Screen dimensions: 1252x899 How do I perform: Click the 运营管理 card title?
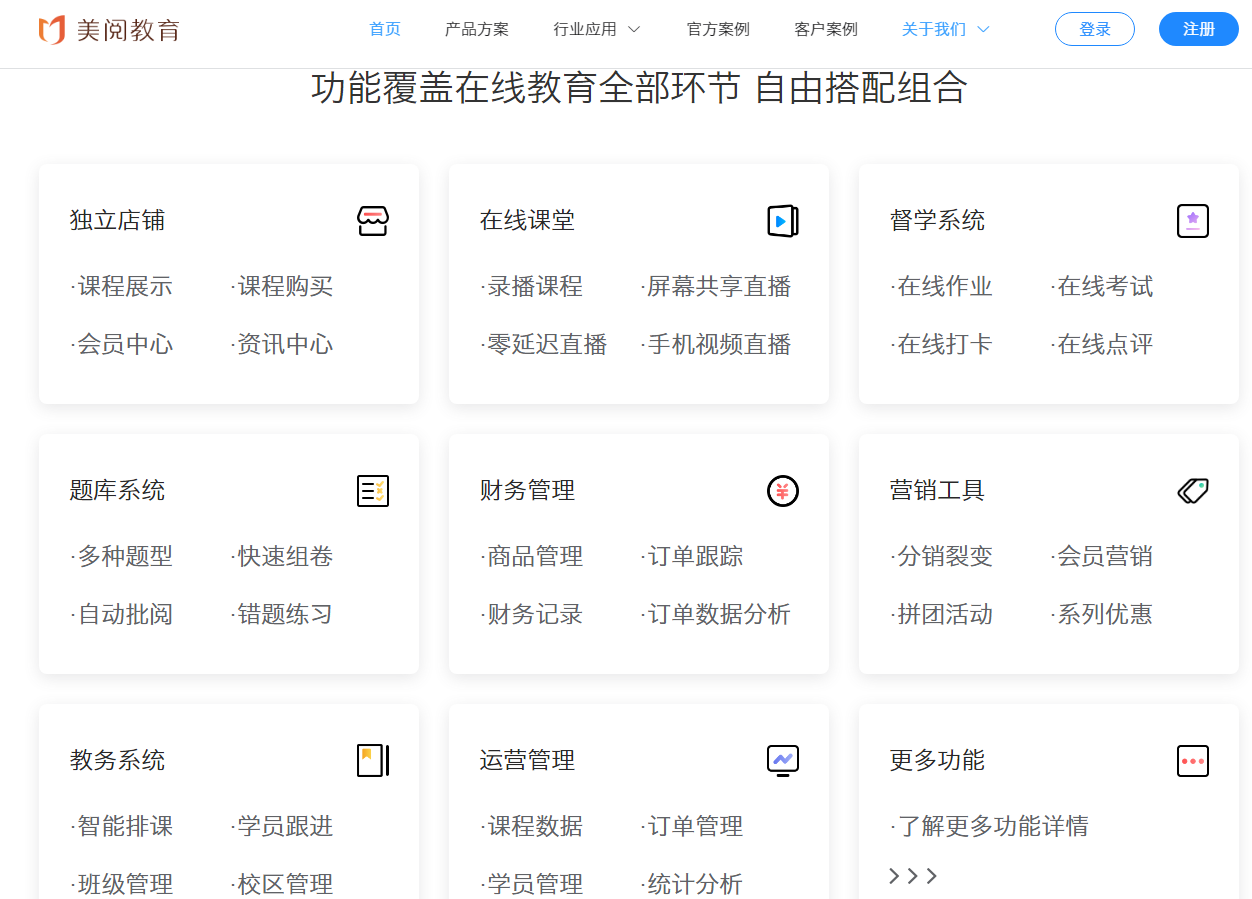[x=528, y=761]
